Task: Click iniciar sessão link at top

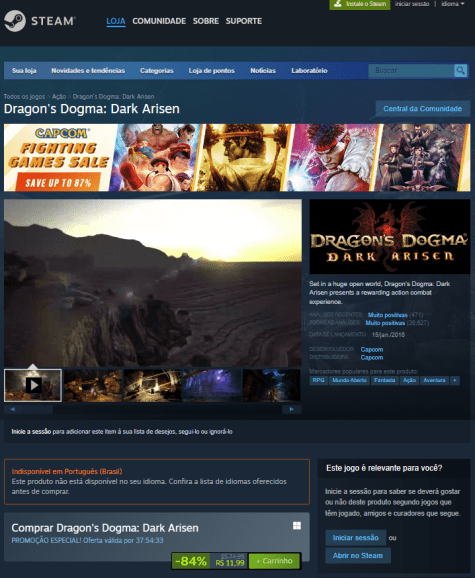Action: pyautogui.click(x=412, y=4)
